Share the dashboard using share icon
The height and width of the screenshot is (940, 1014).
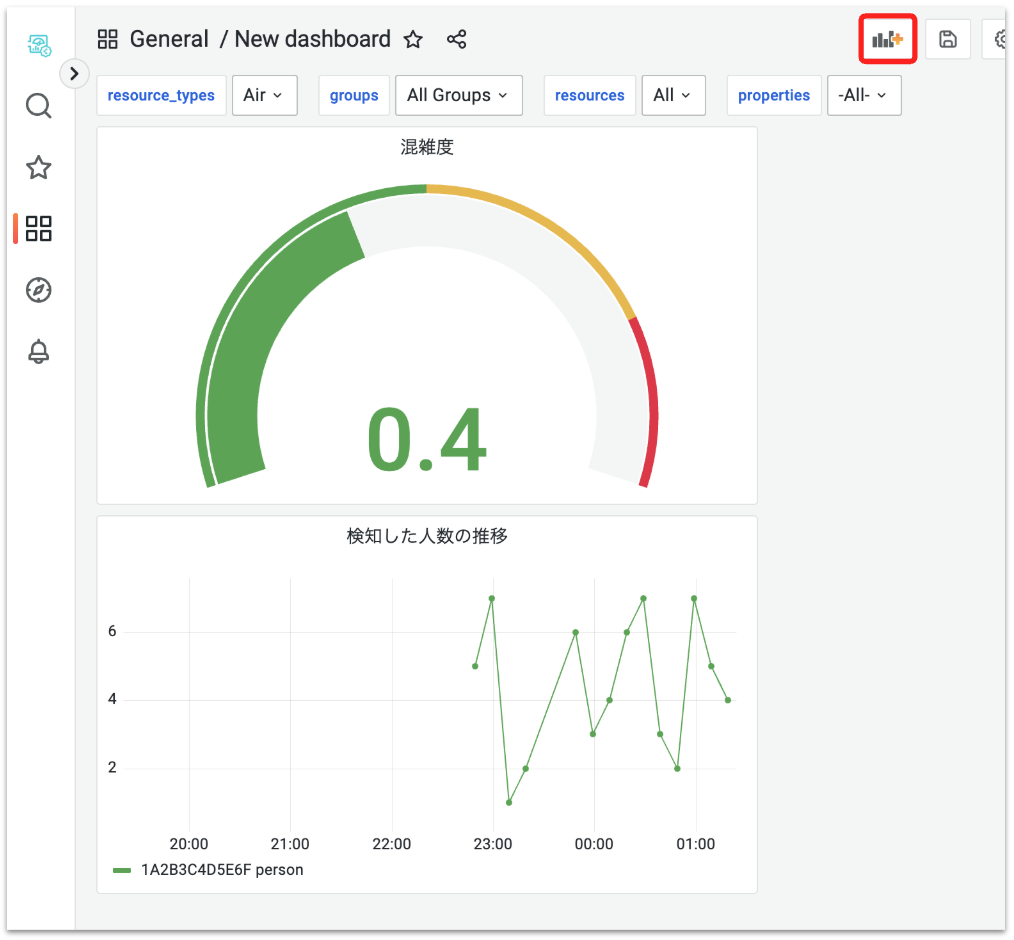click(457, 39)
